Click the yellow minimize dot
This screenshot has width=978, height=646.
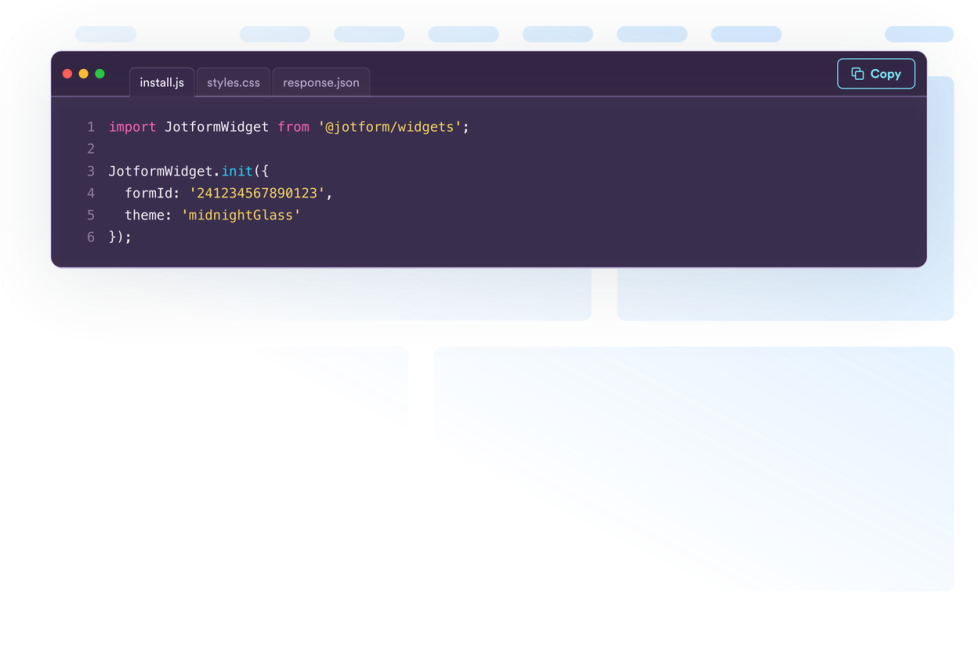tap(84, 74)
